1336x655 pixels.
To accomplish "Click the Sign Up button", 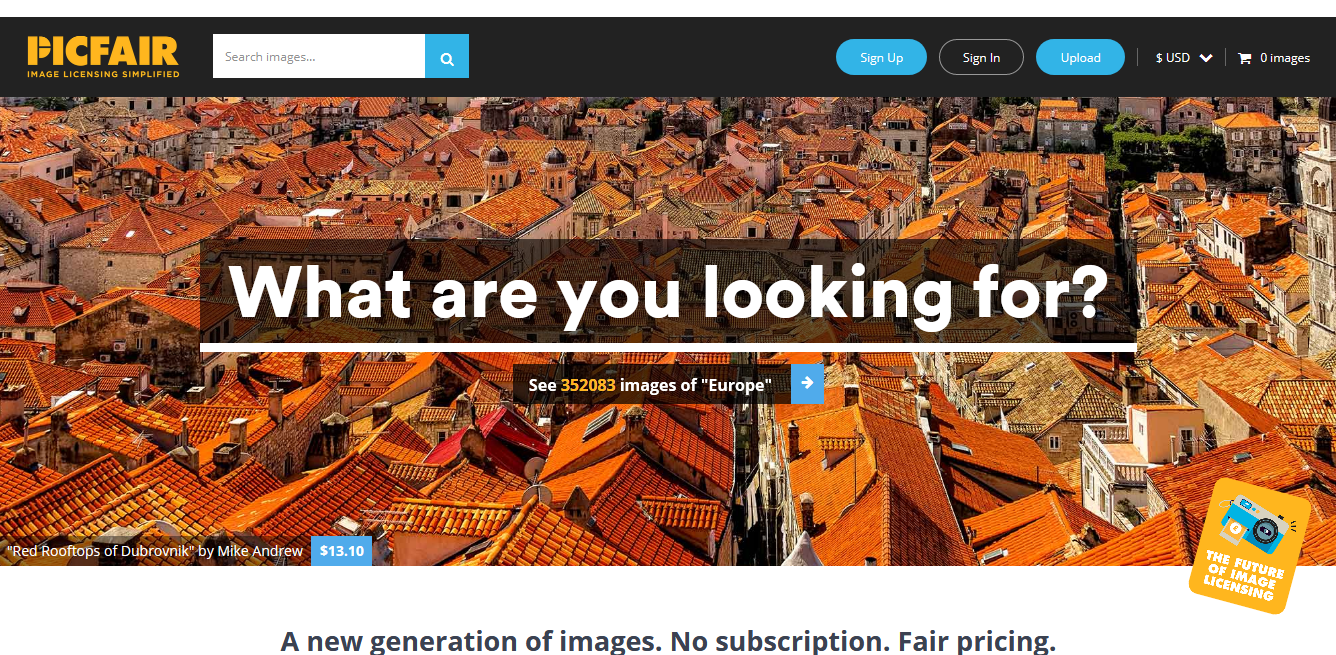I will click(881, 57).
